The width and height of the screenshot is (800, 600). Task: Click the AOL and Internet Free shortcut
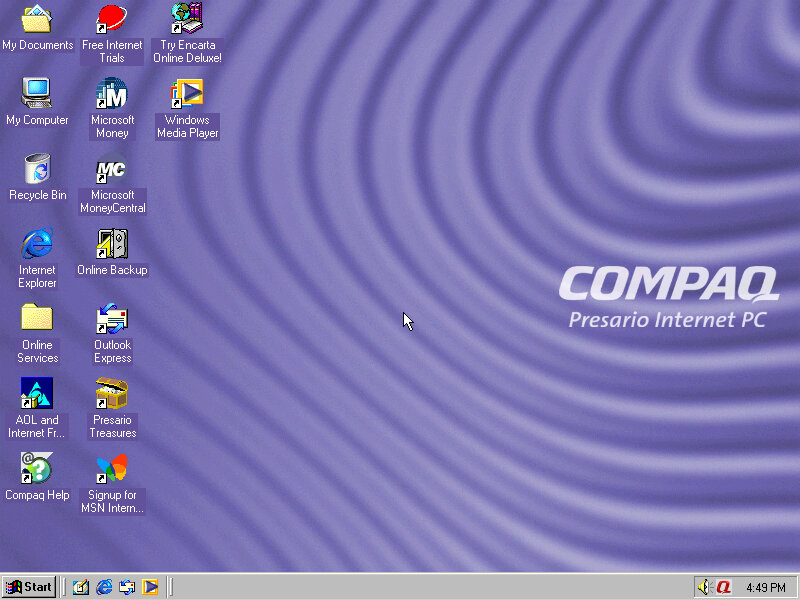pos(37,394)
